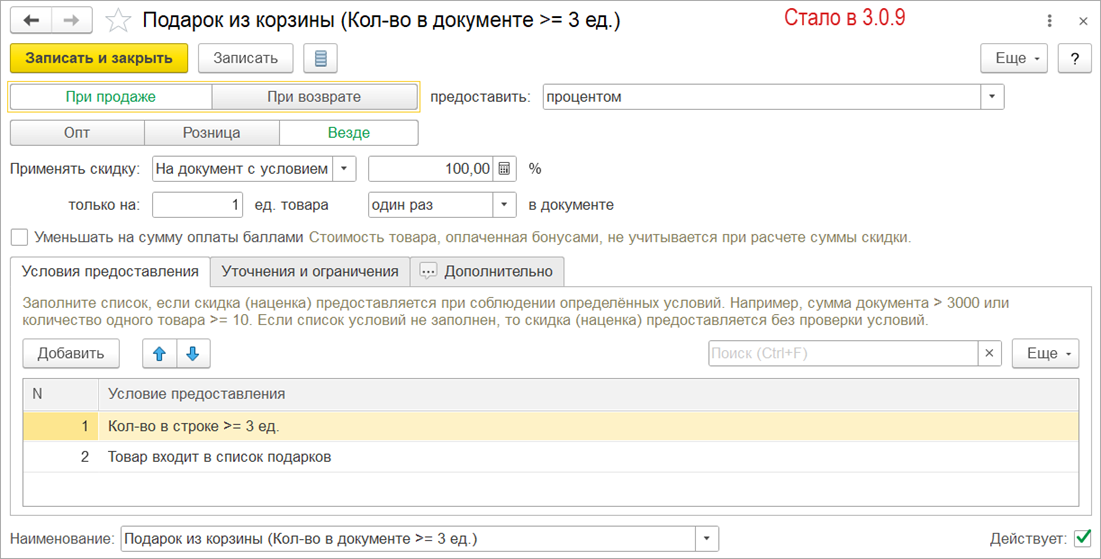Toggle the 'Действует' checkbox

point(1082,539)
